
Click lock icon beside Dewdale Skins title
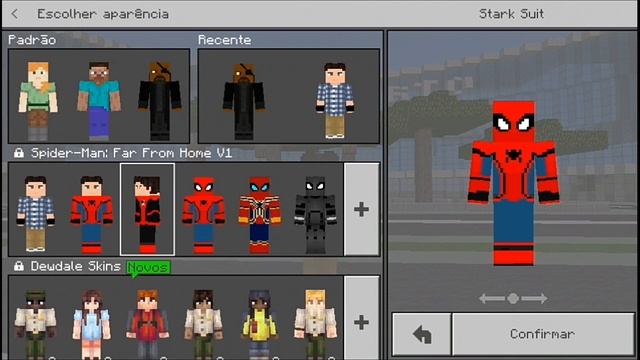[18, 267]
